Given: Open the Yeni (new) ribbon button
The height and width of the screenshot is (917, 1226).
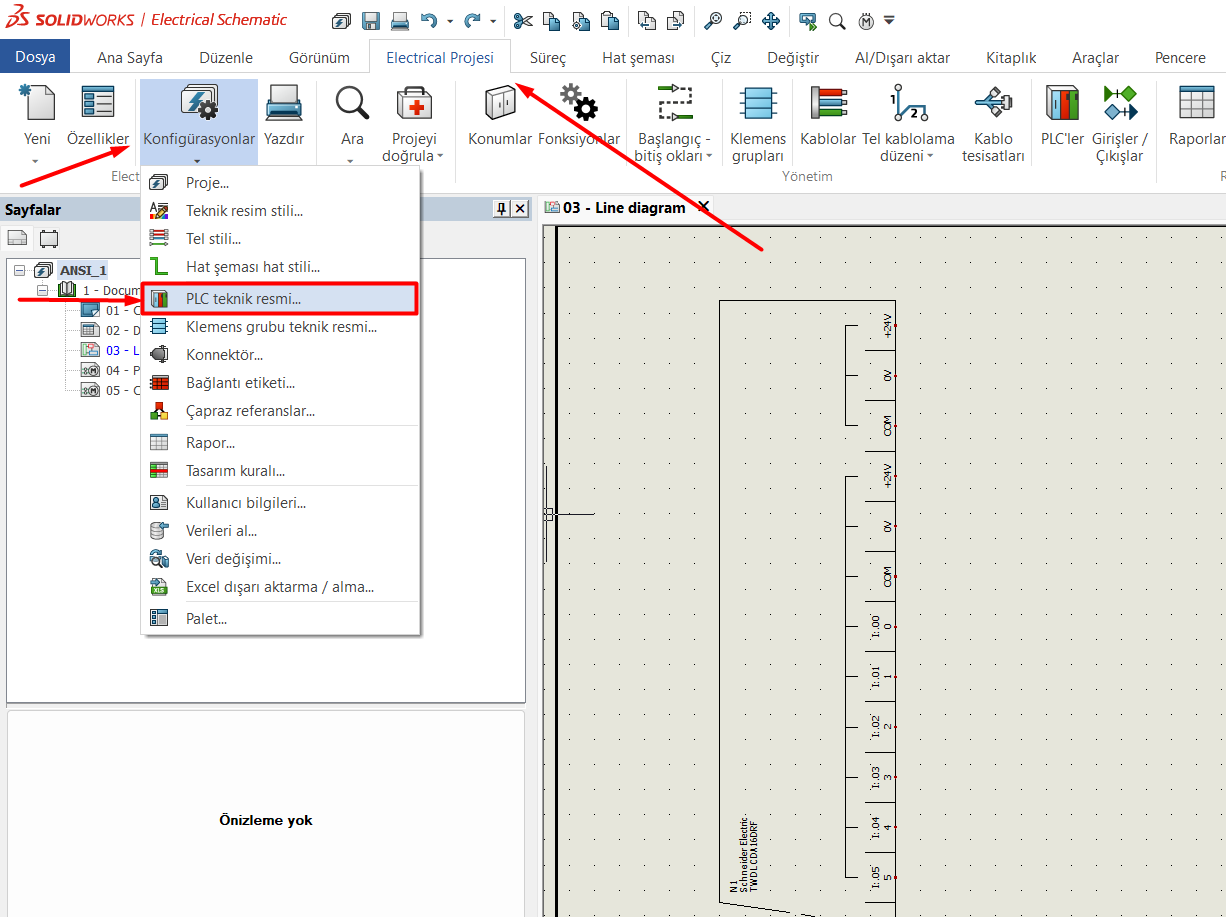Looking at the screenshot, I should point(37,124).
